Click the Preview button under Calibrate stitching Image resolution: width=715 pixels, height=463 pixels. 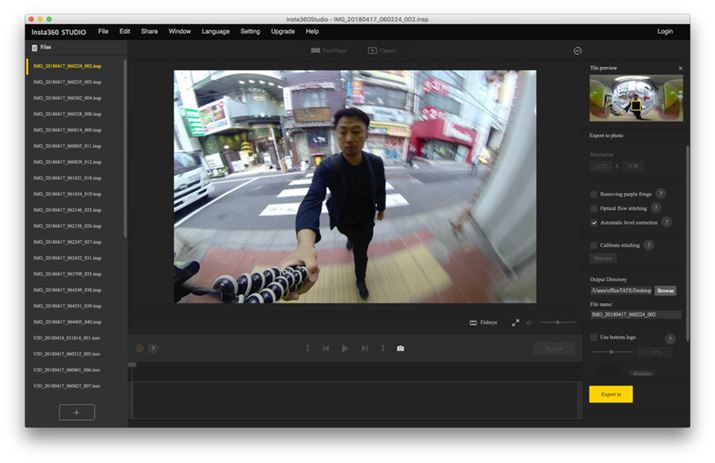point(603,259)
